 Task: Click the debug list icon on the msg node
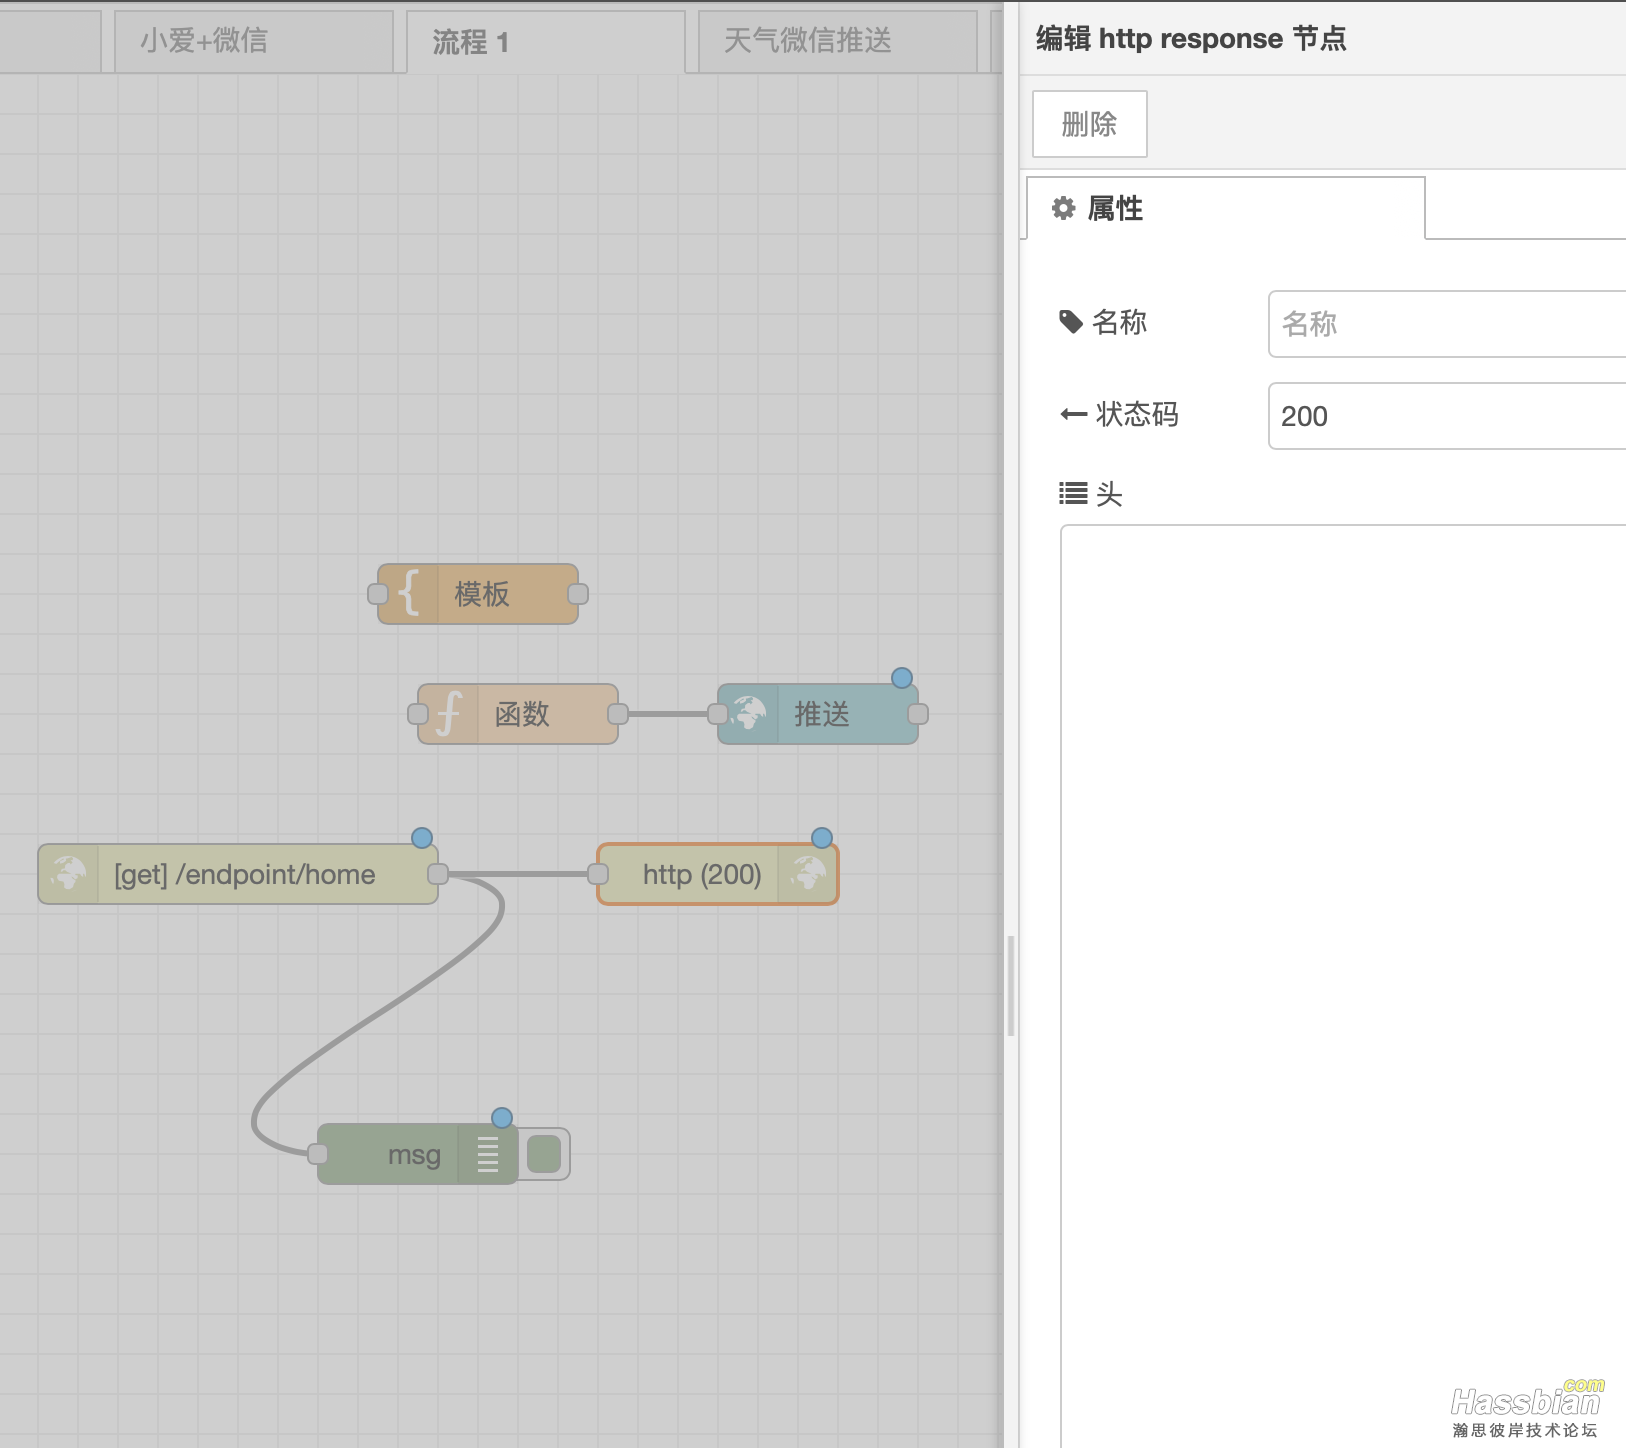488,1154
